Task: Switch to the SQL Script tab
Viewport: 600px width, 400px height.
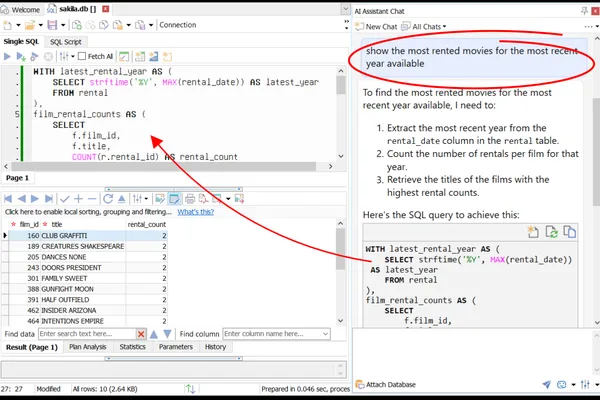Action: tap(65, 42)
